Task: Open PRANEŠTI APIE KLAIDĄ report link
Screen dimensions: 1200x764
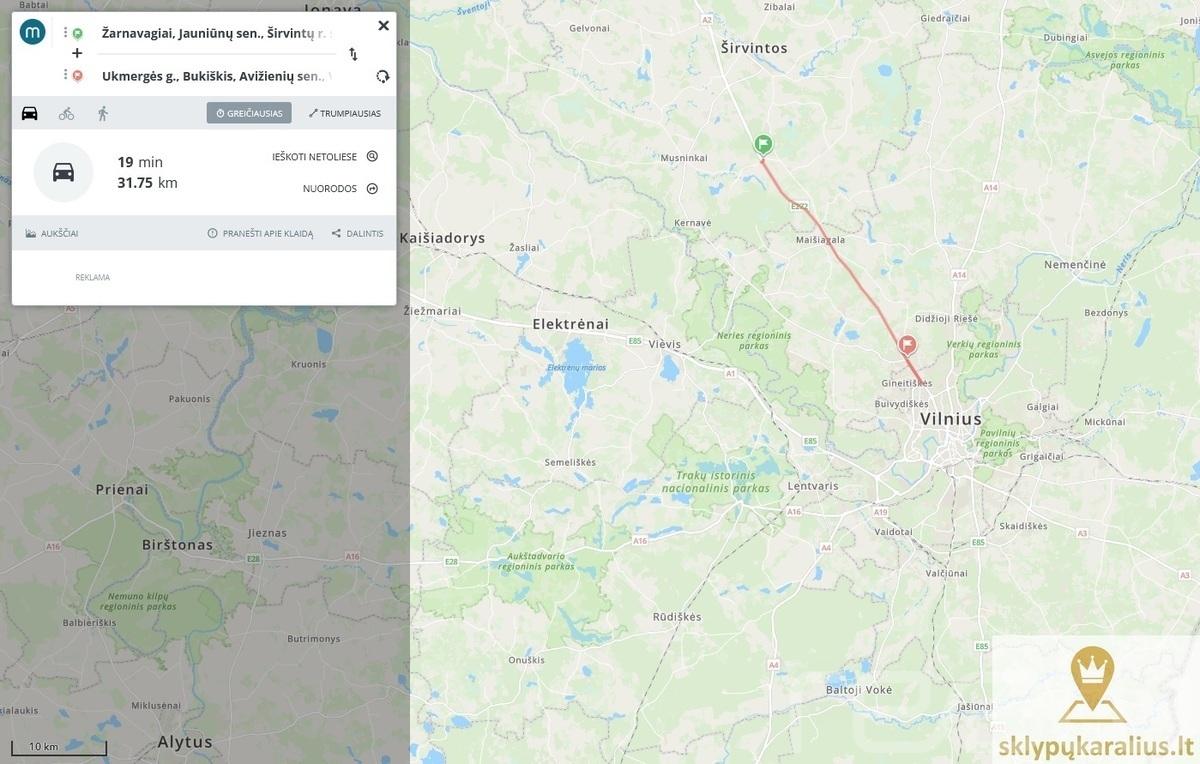Action: click(x=260, y=233)
